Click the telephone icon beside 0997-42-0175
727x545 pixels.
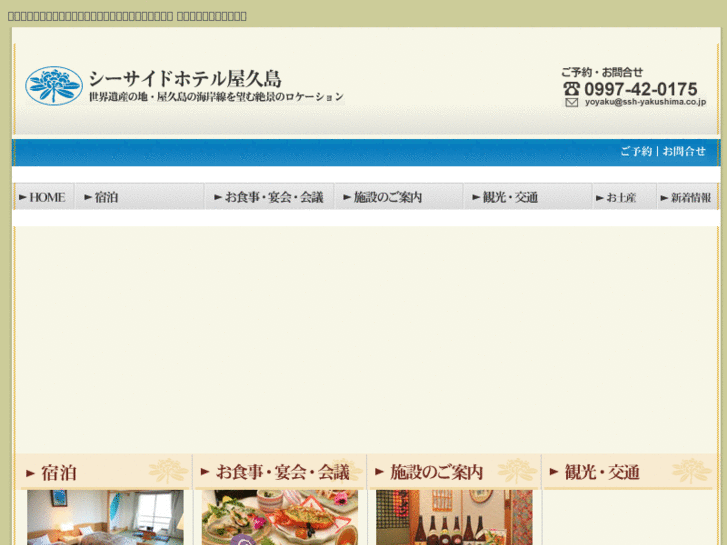point(572,89)
